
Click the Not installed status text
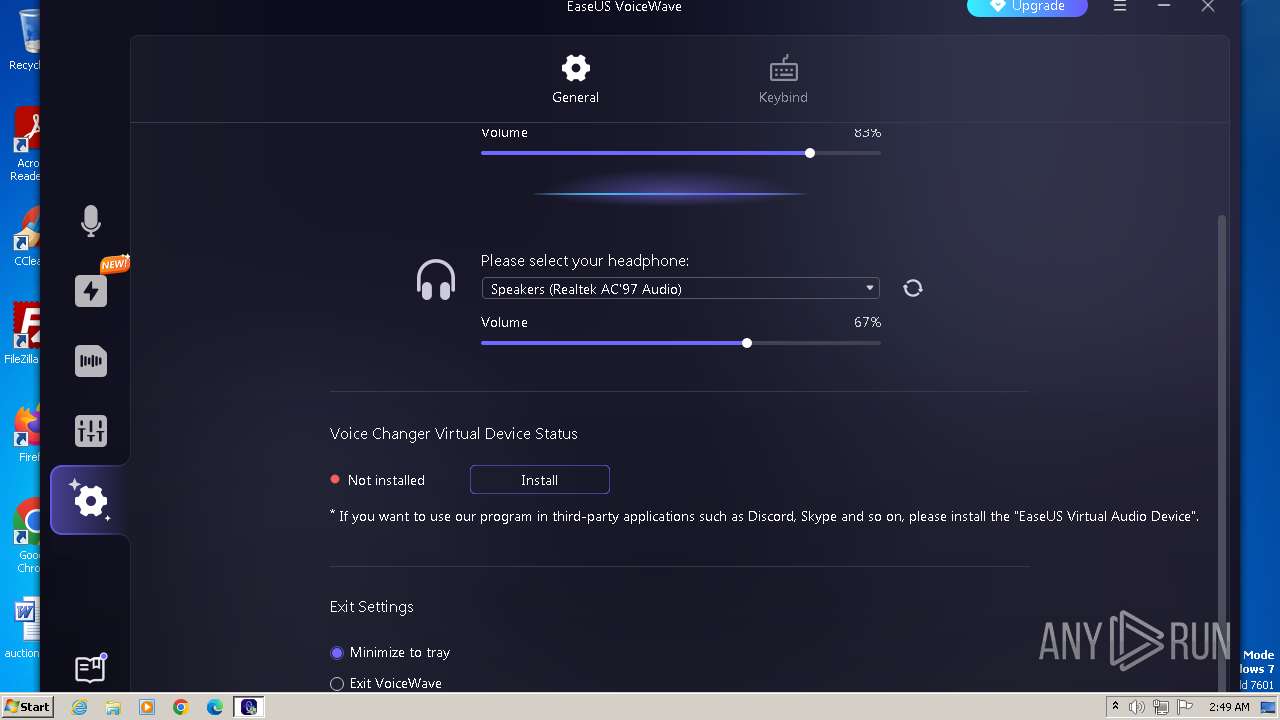point(386,480)
